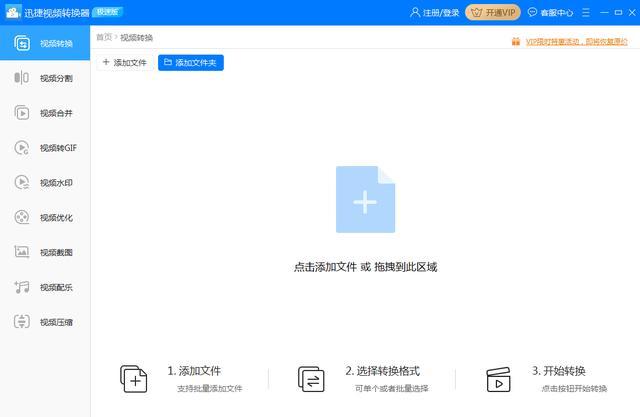Viewport: 640px width, 417px height.
Task: Click the 3. 开始转换 step label
Action: pyautogui.click(x=558, y=370)
